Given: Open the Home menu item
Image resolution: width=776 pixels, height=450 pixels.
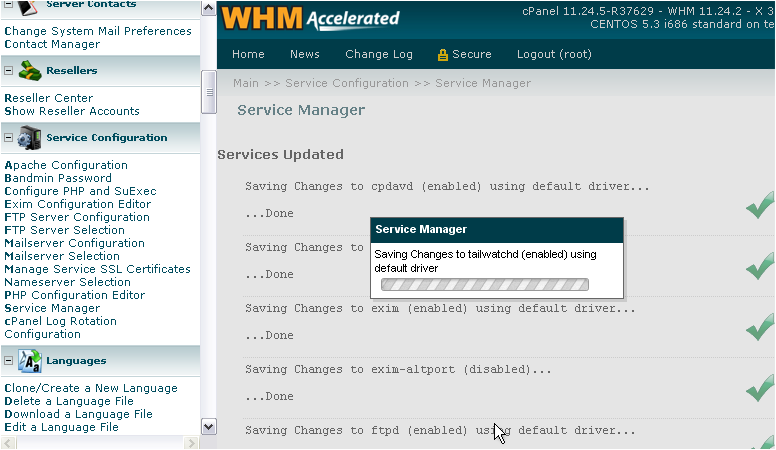Looking at the screenshot, I should [248, 54].
